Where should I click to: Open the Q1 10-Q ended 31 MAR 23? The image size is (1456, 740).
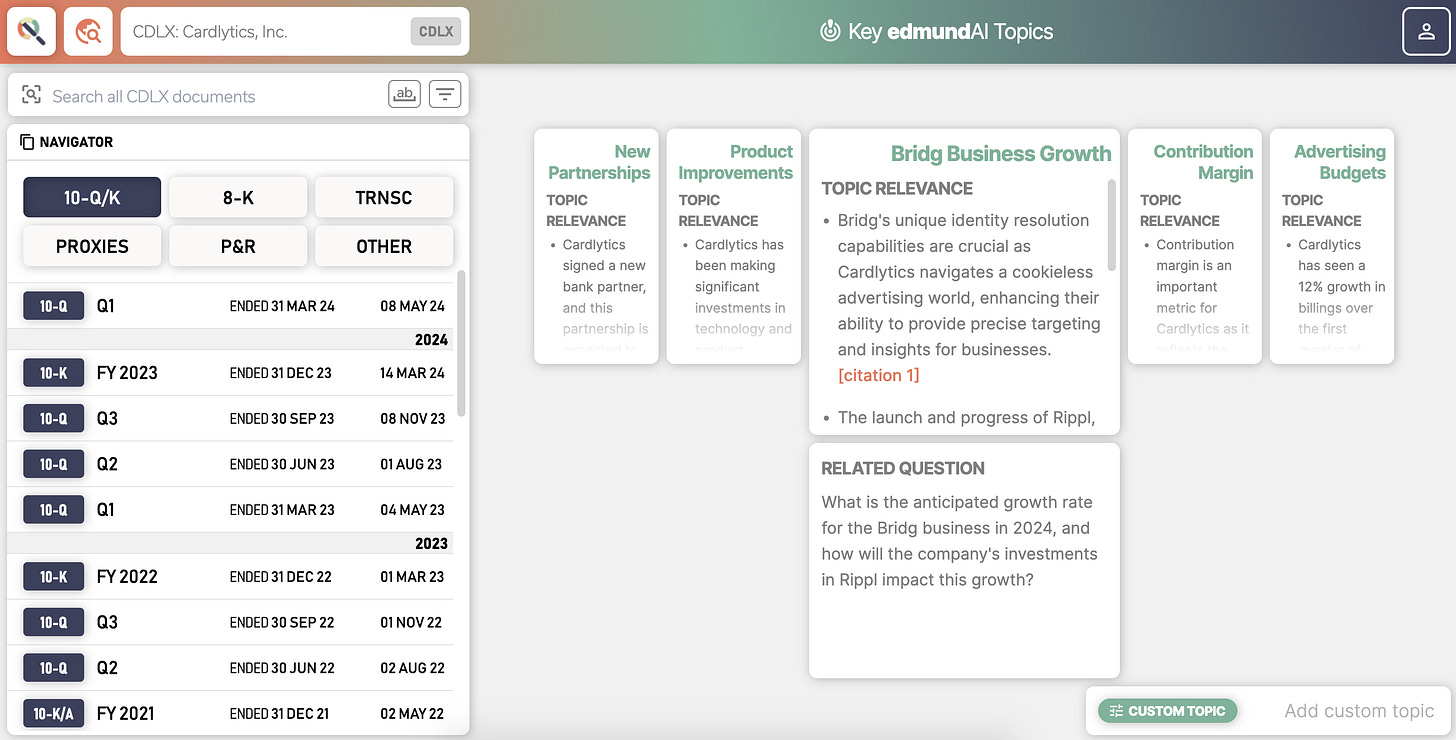(x=231, y=509)
